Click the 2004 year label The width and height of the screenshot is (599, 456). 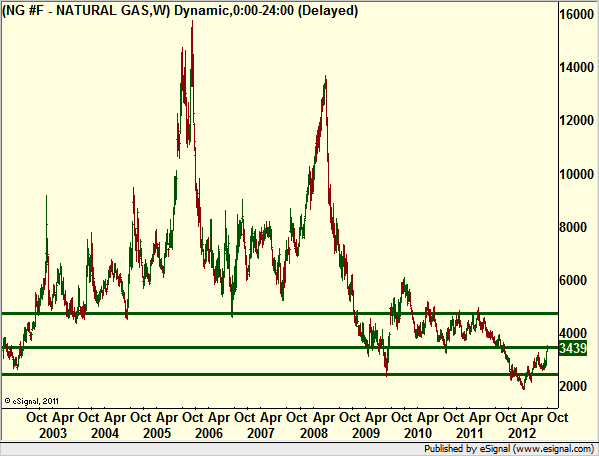pos(105,433)
